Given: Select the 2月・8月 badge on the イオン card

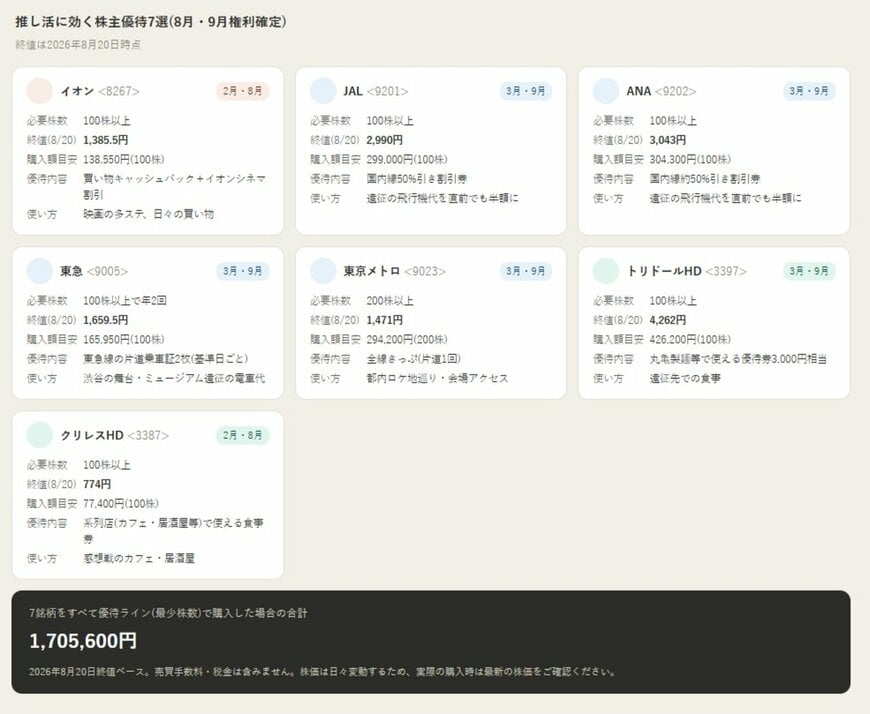Looking at the screenshot, I should pyautogui.click(x=242, y=91).
